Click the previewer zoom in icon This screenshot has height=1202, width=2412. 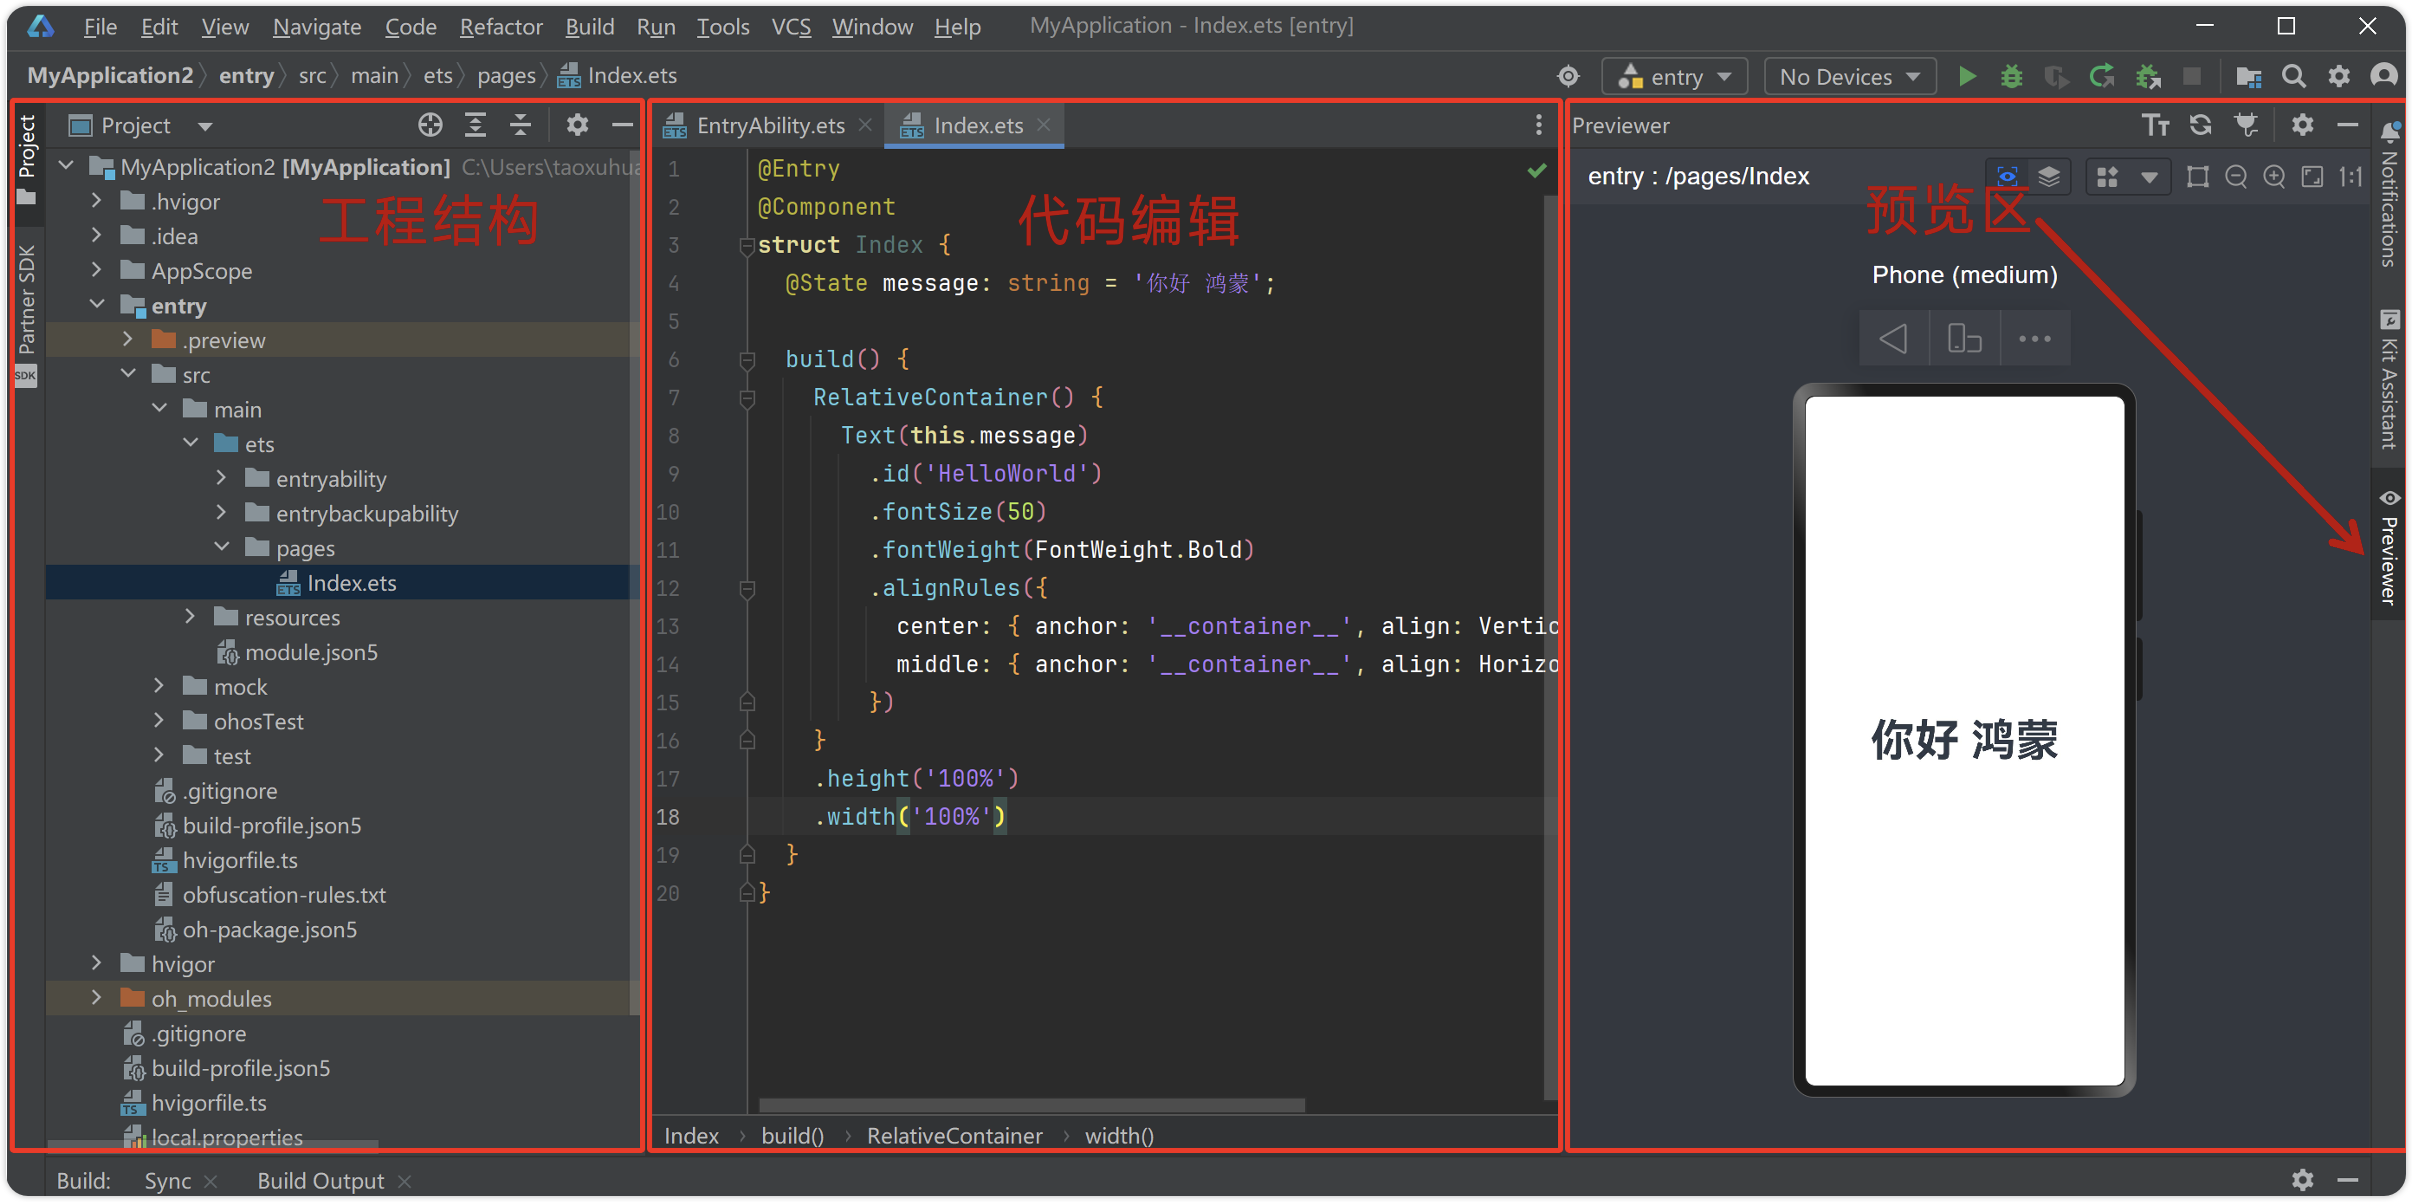tap(2274, 177)
